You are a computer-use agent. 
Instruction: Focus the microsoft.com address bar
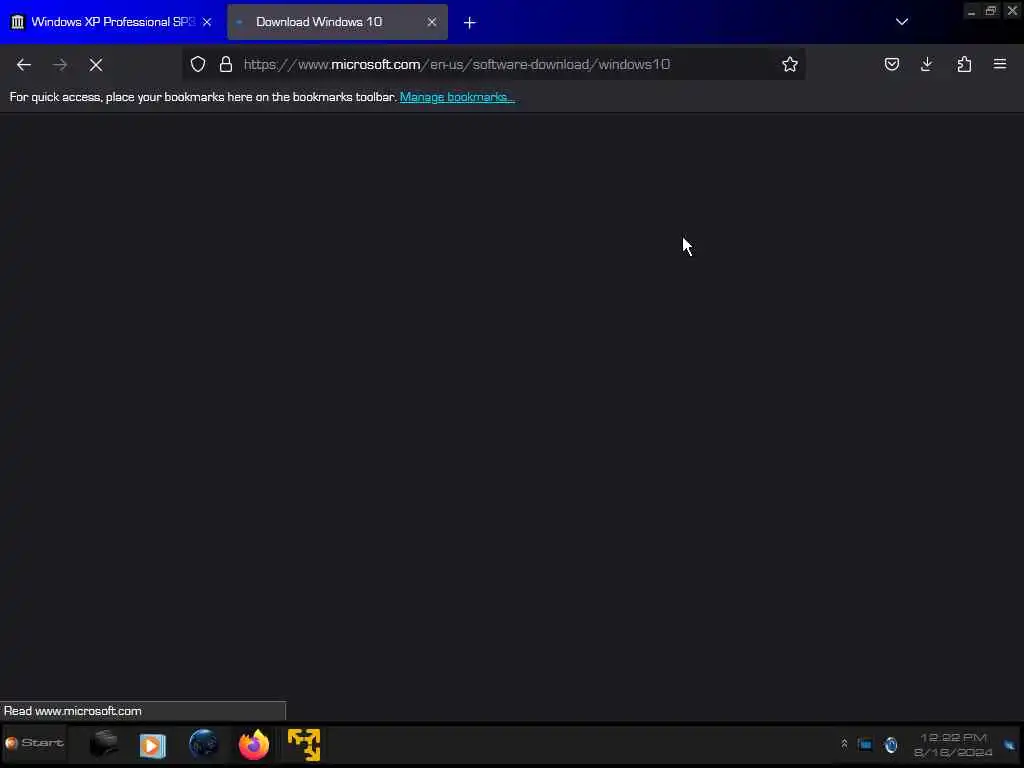click(x=494, y=64)
